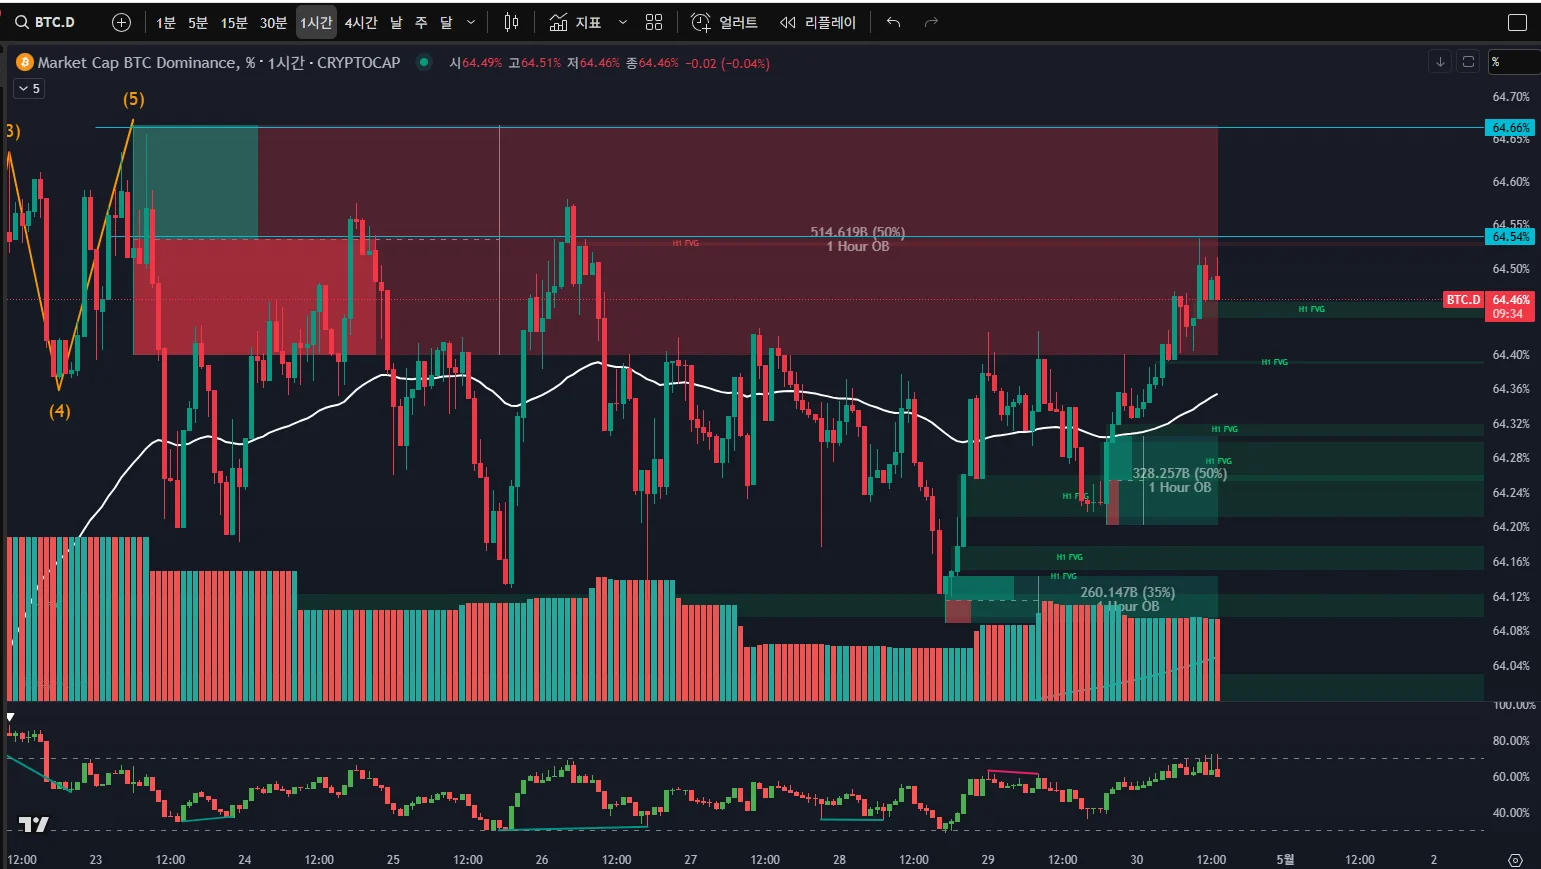Change timeframe to 달 (monthly)
Viewport: 1541px width, 869px height.
click(x=446, y=22)
